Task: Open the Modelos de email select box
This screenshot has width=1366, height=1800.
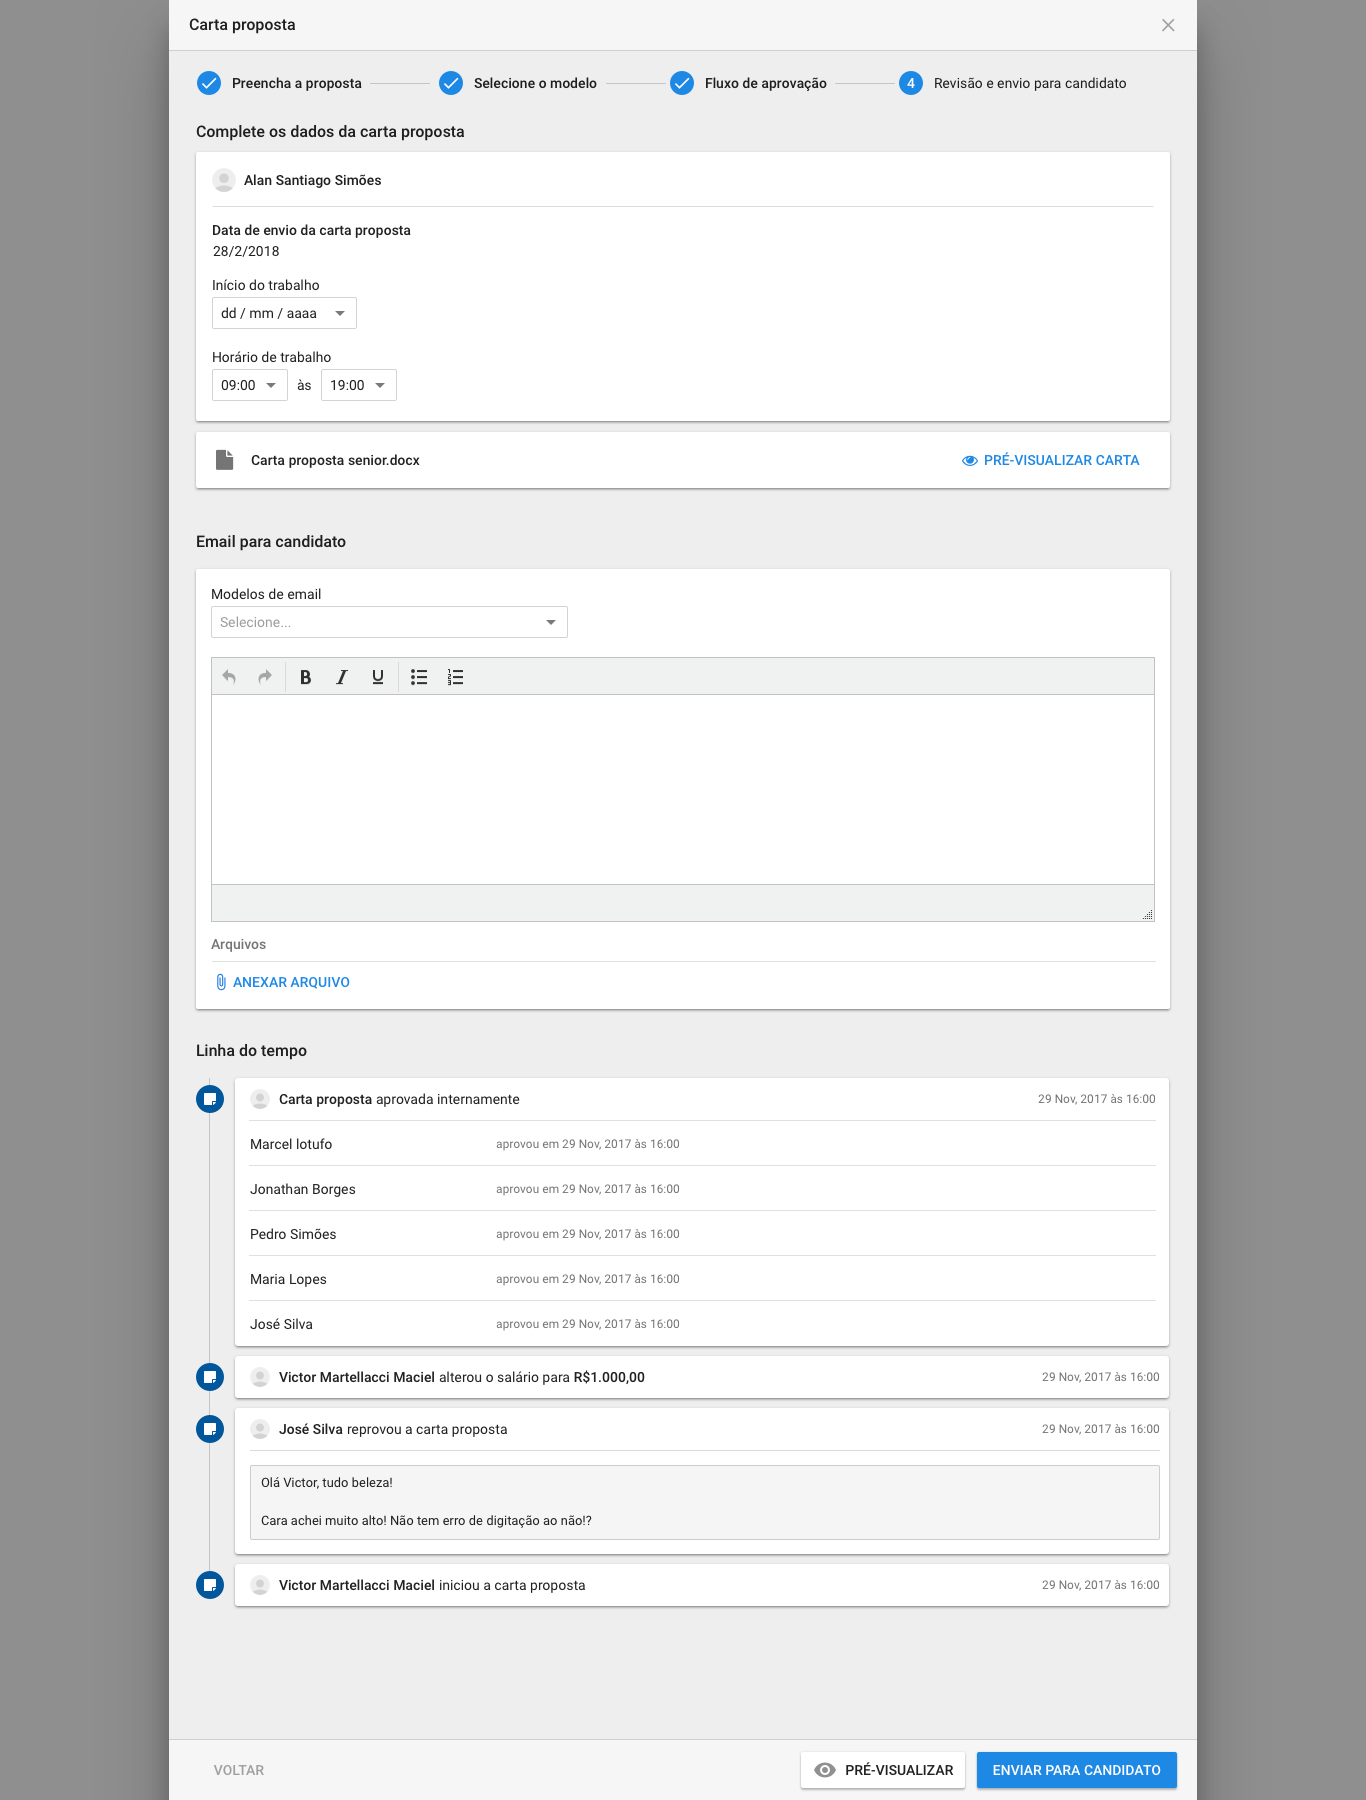Action: pos(389,622)
